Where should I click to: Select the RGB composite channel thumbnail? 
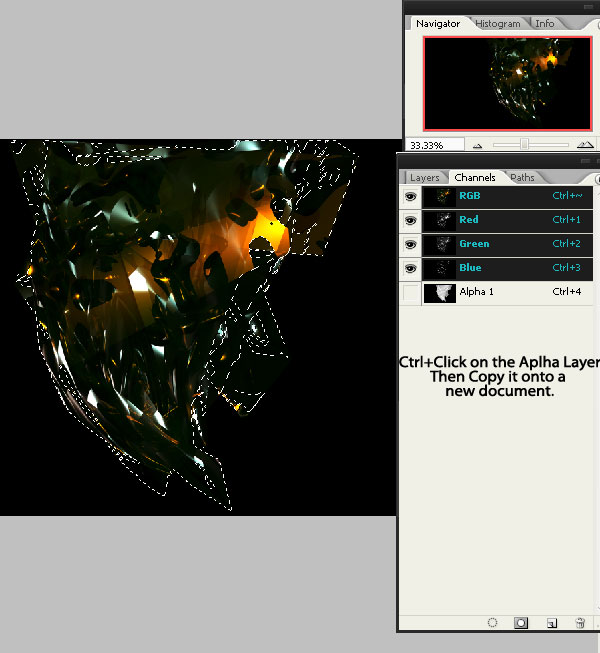pyautogui.click(x=440, y=197)
